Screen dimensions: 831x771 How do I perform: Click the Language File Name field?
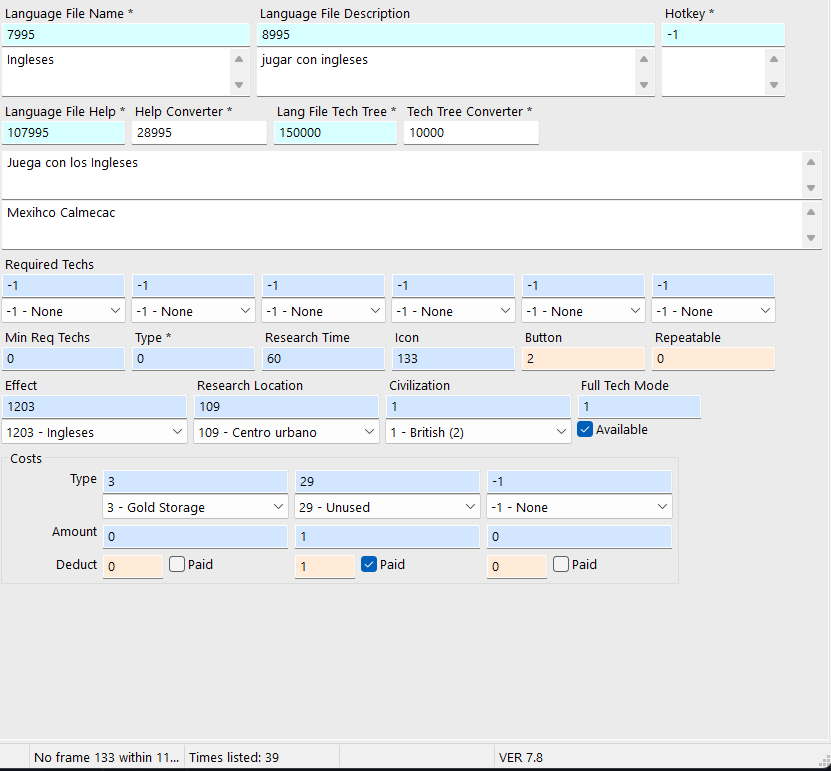tap(125, 34)
